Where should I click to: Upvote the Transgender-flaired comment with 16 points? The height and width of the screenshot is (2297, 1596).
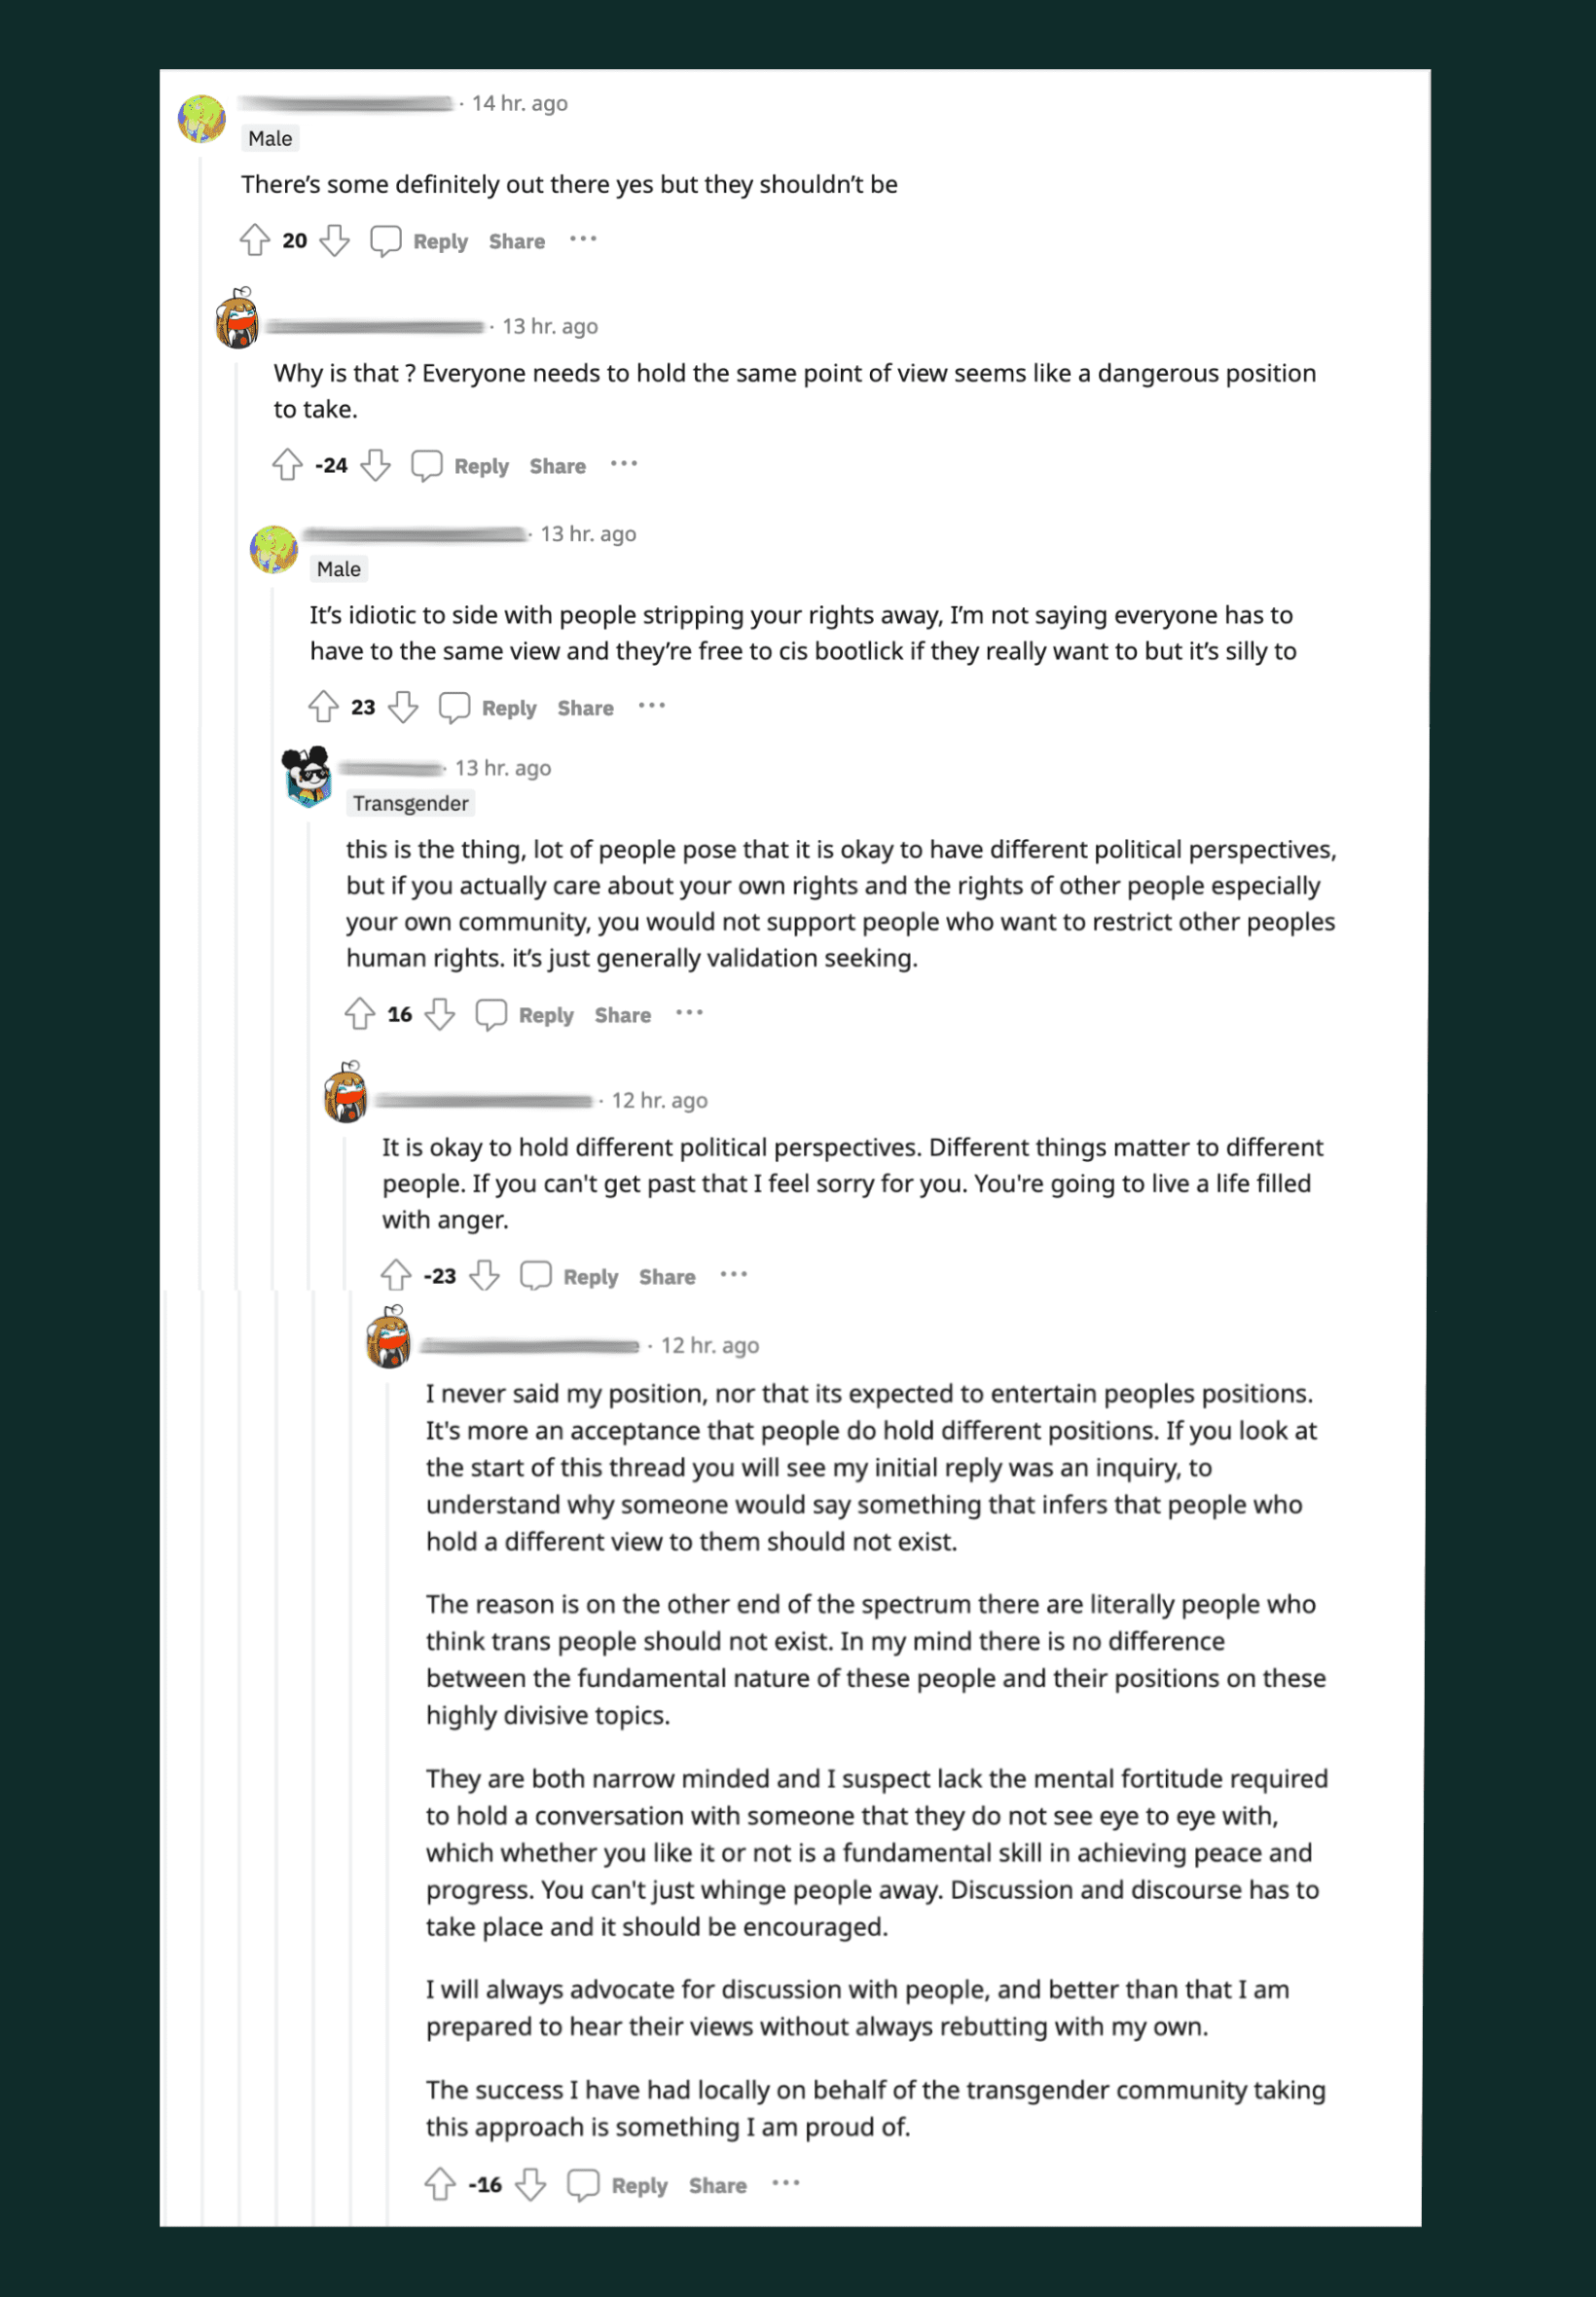(x=360, y=1014)
